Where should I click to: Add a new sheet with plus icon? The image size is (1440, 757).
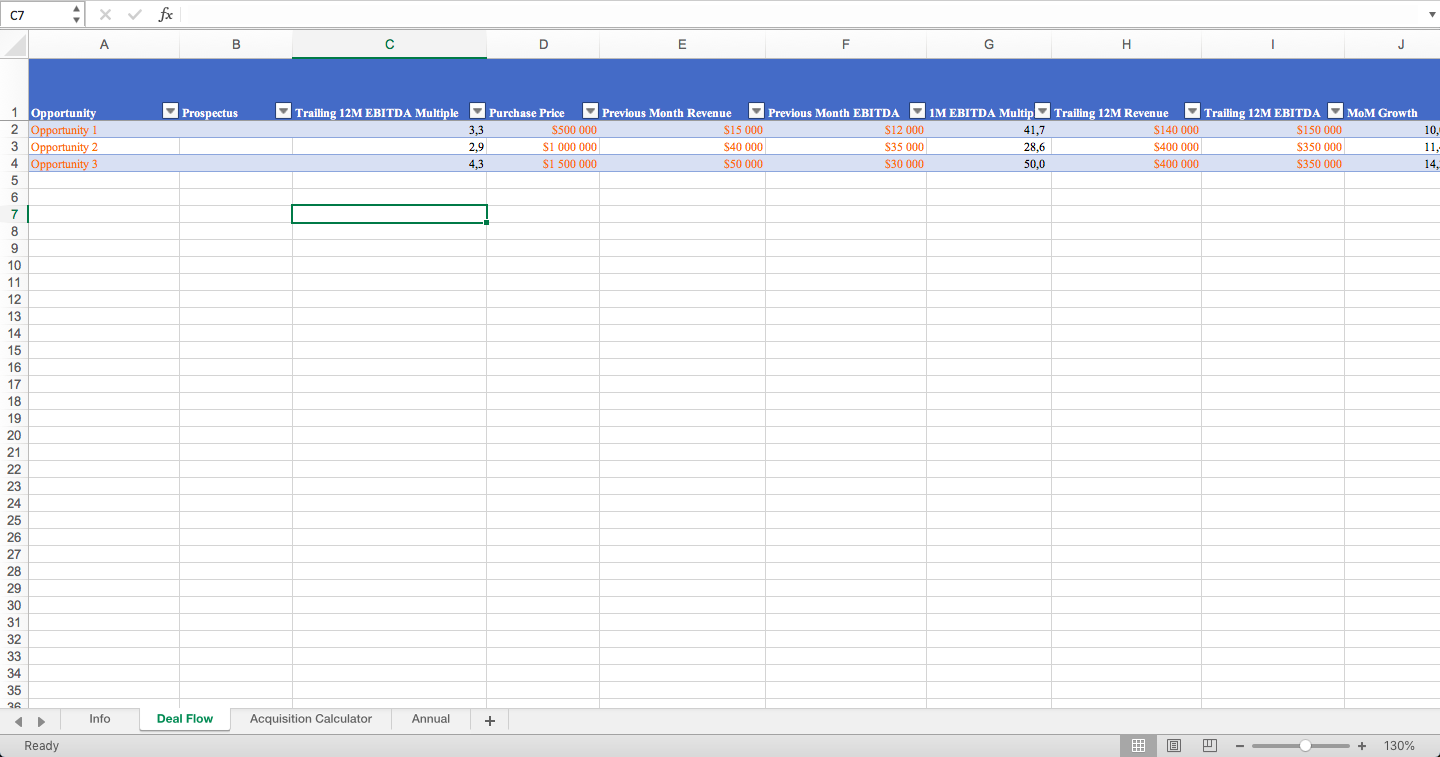(x=490, y=720)
